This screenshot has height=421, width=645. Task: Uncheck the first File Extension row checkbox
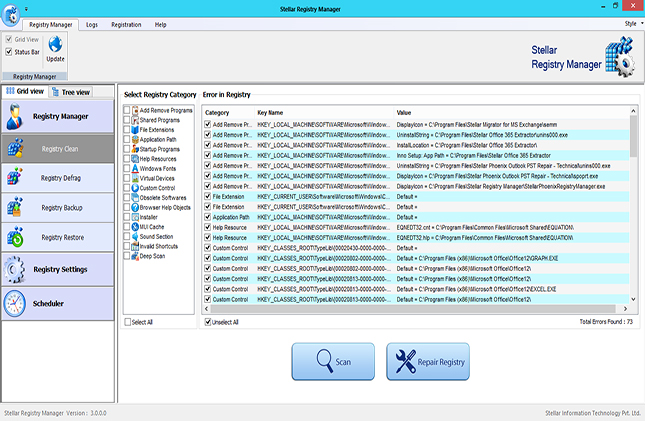tap(208, 196)
